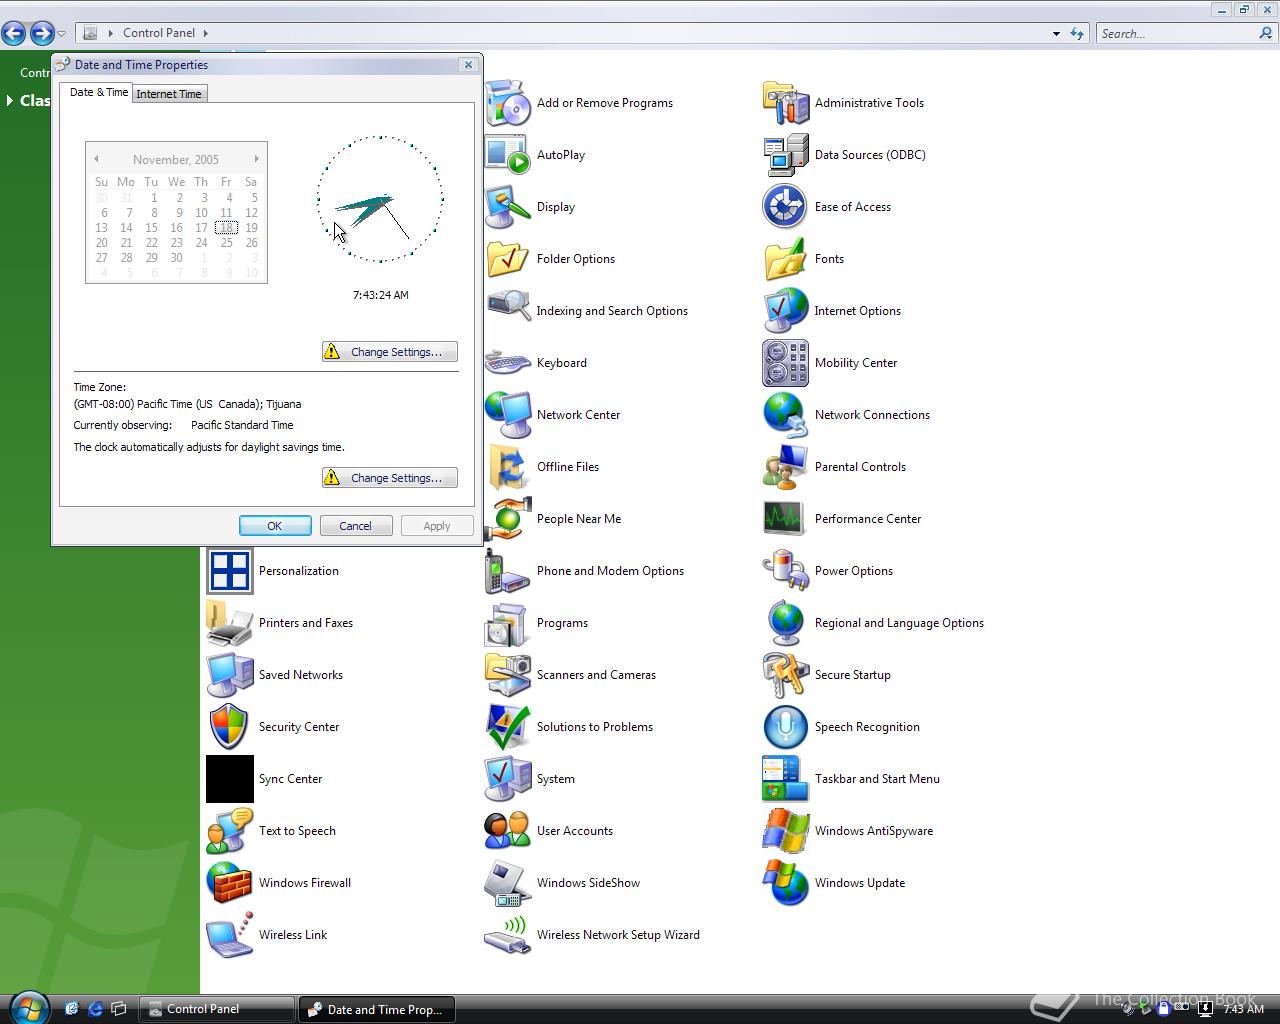The height and width of the screenshot is (1024, 1280).
Task: Open the Wireless Link icon
Action: point(230,934)
